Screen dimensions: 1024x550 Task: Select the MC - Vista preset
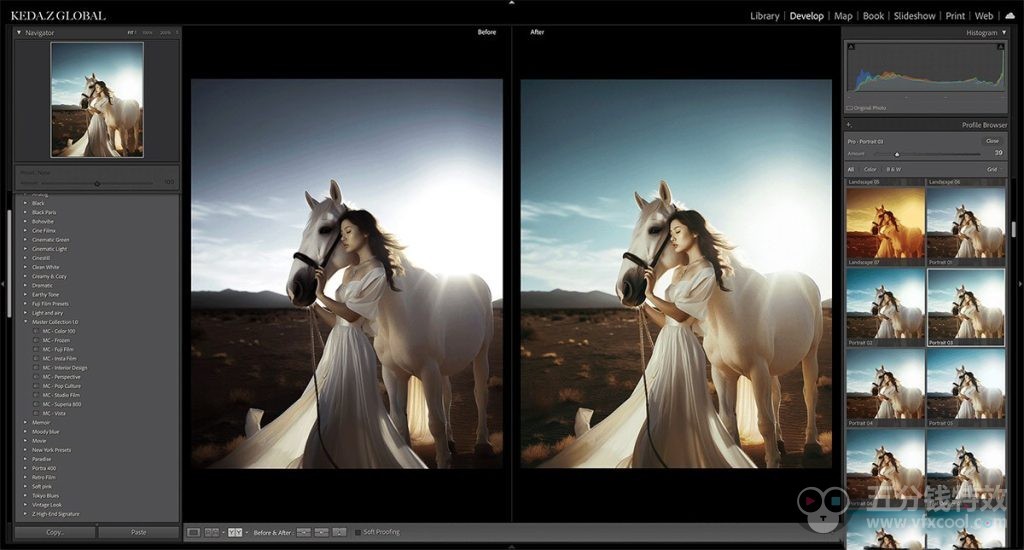click(x=54, y=413)
